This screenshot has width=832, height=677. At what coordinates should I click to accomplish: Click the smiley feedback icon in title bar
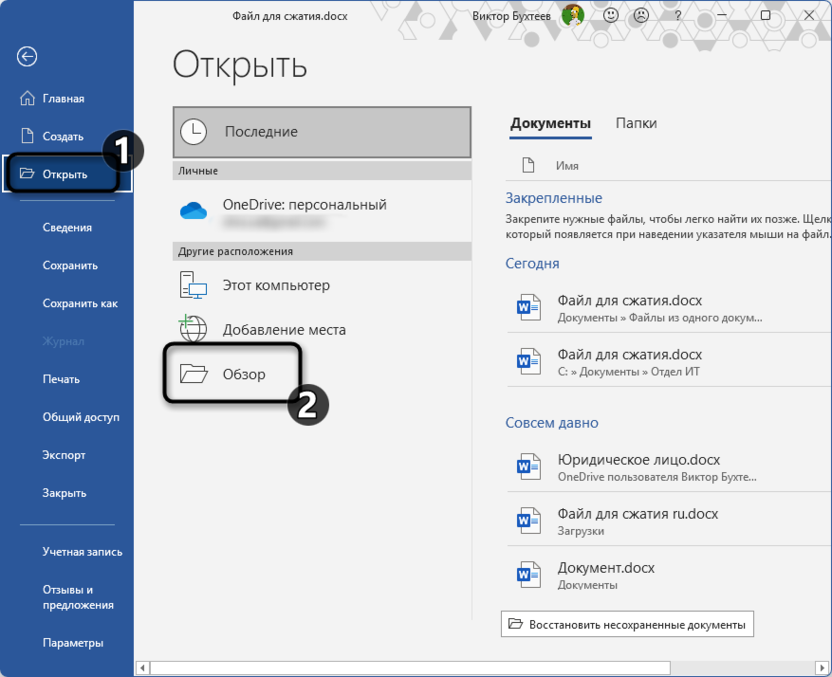click(x=610, y=18)
